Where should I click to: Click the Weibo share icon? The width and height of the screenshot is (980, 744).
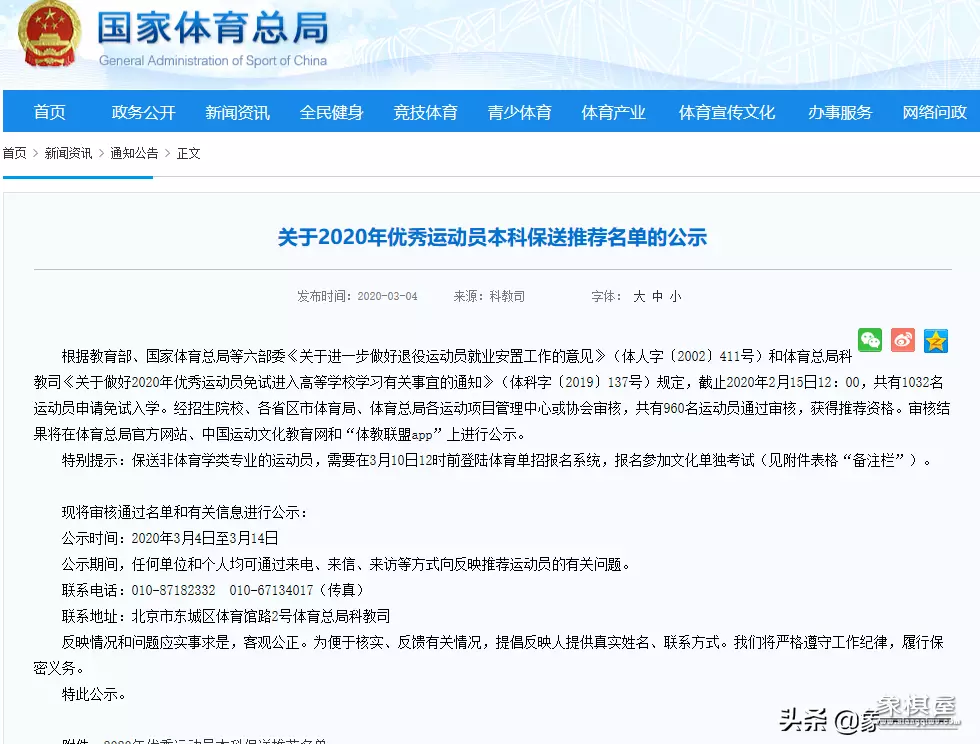click(903, 340)
